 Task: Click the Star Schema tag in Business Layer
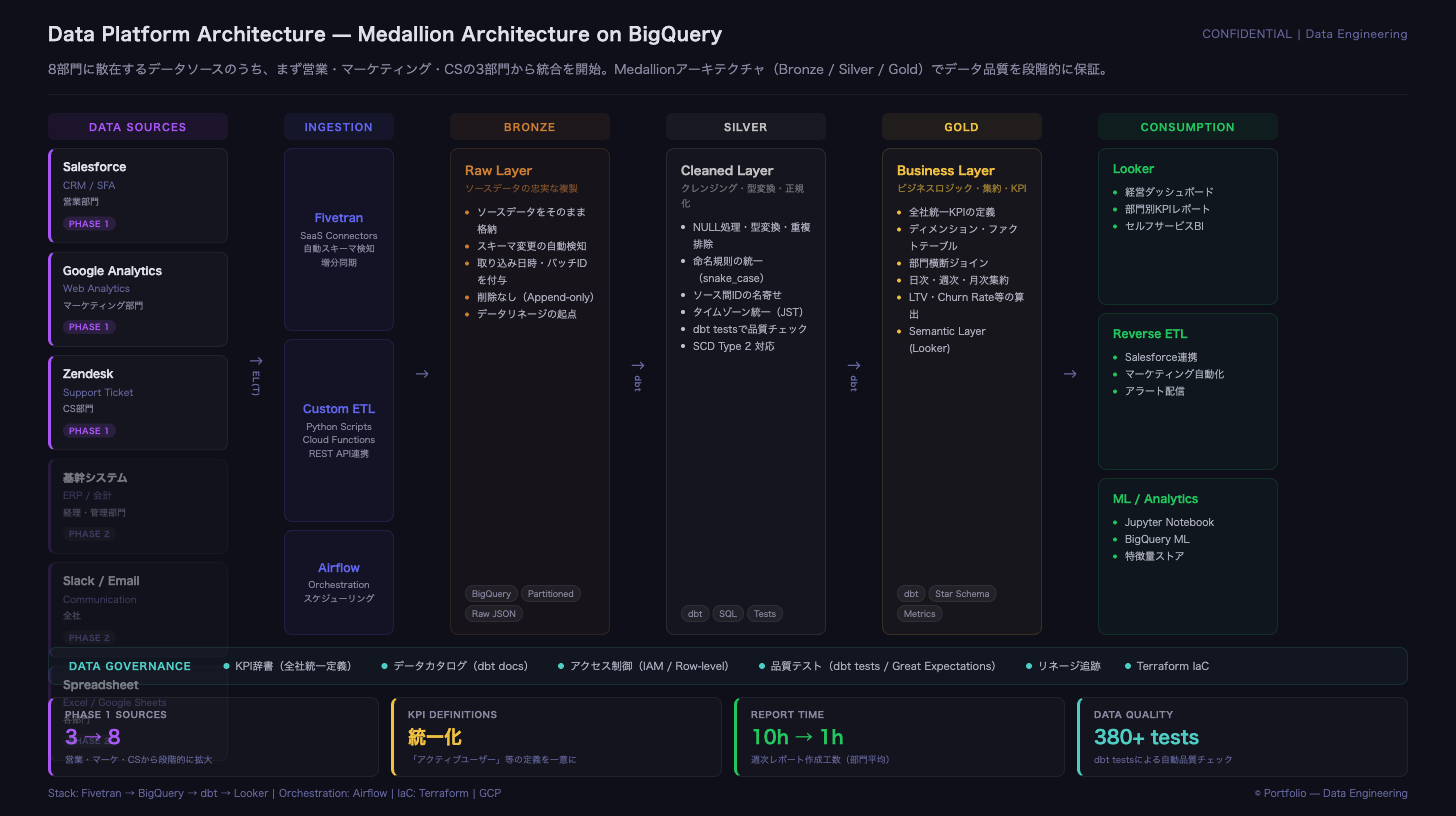pyautogui.click(x=962, y=594)
